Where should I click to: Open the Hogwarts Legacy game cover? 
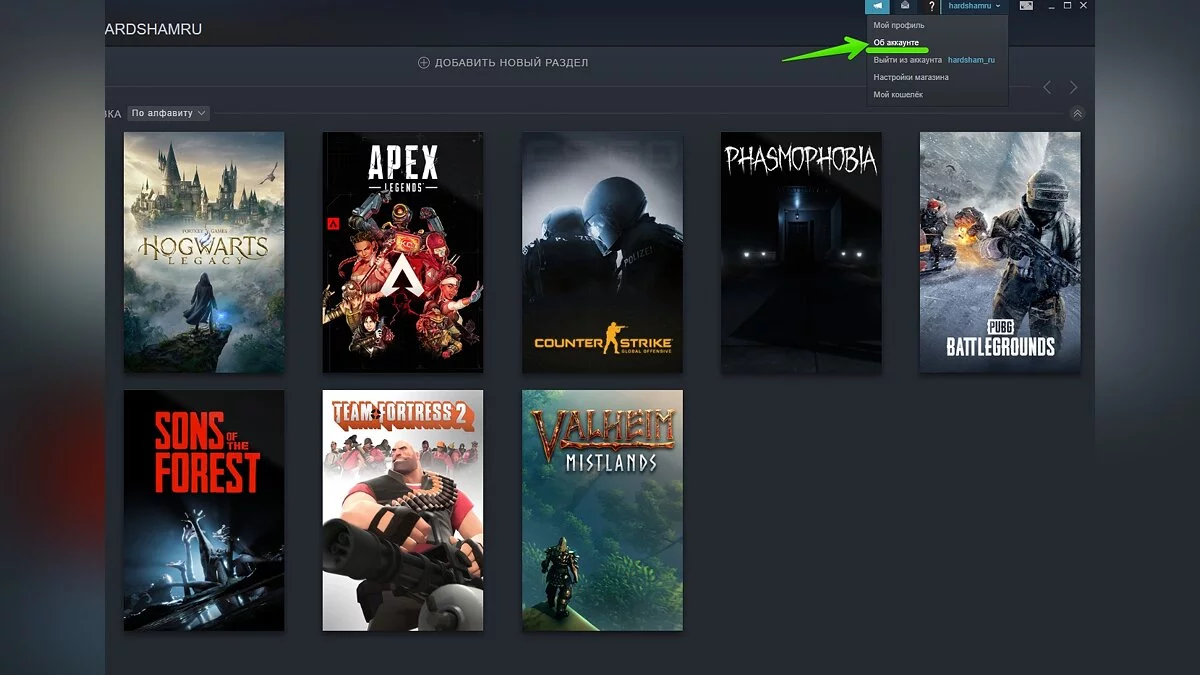[x=204, y=253]
